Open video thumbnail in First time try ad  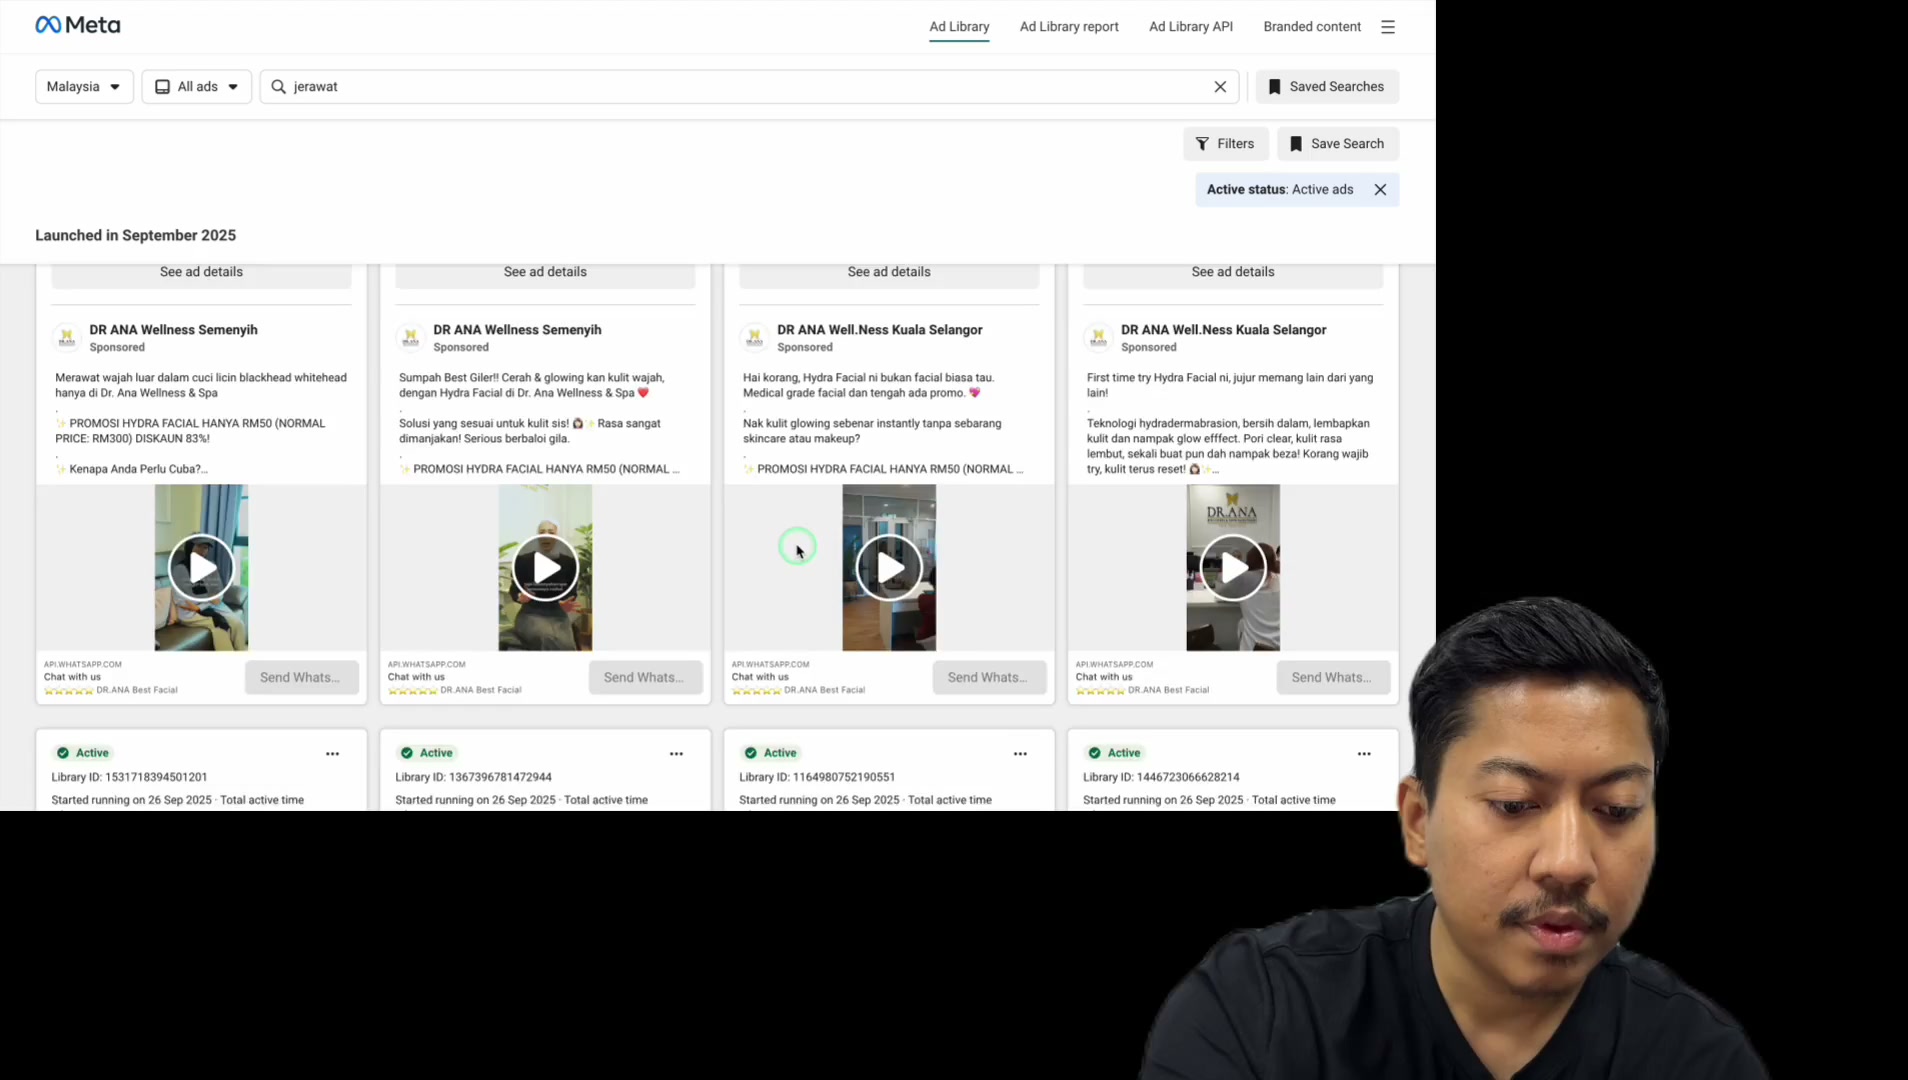pos(1233,568)
